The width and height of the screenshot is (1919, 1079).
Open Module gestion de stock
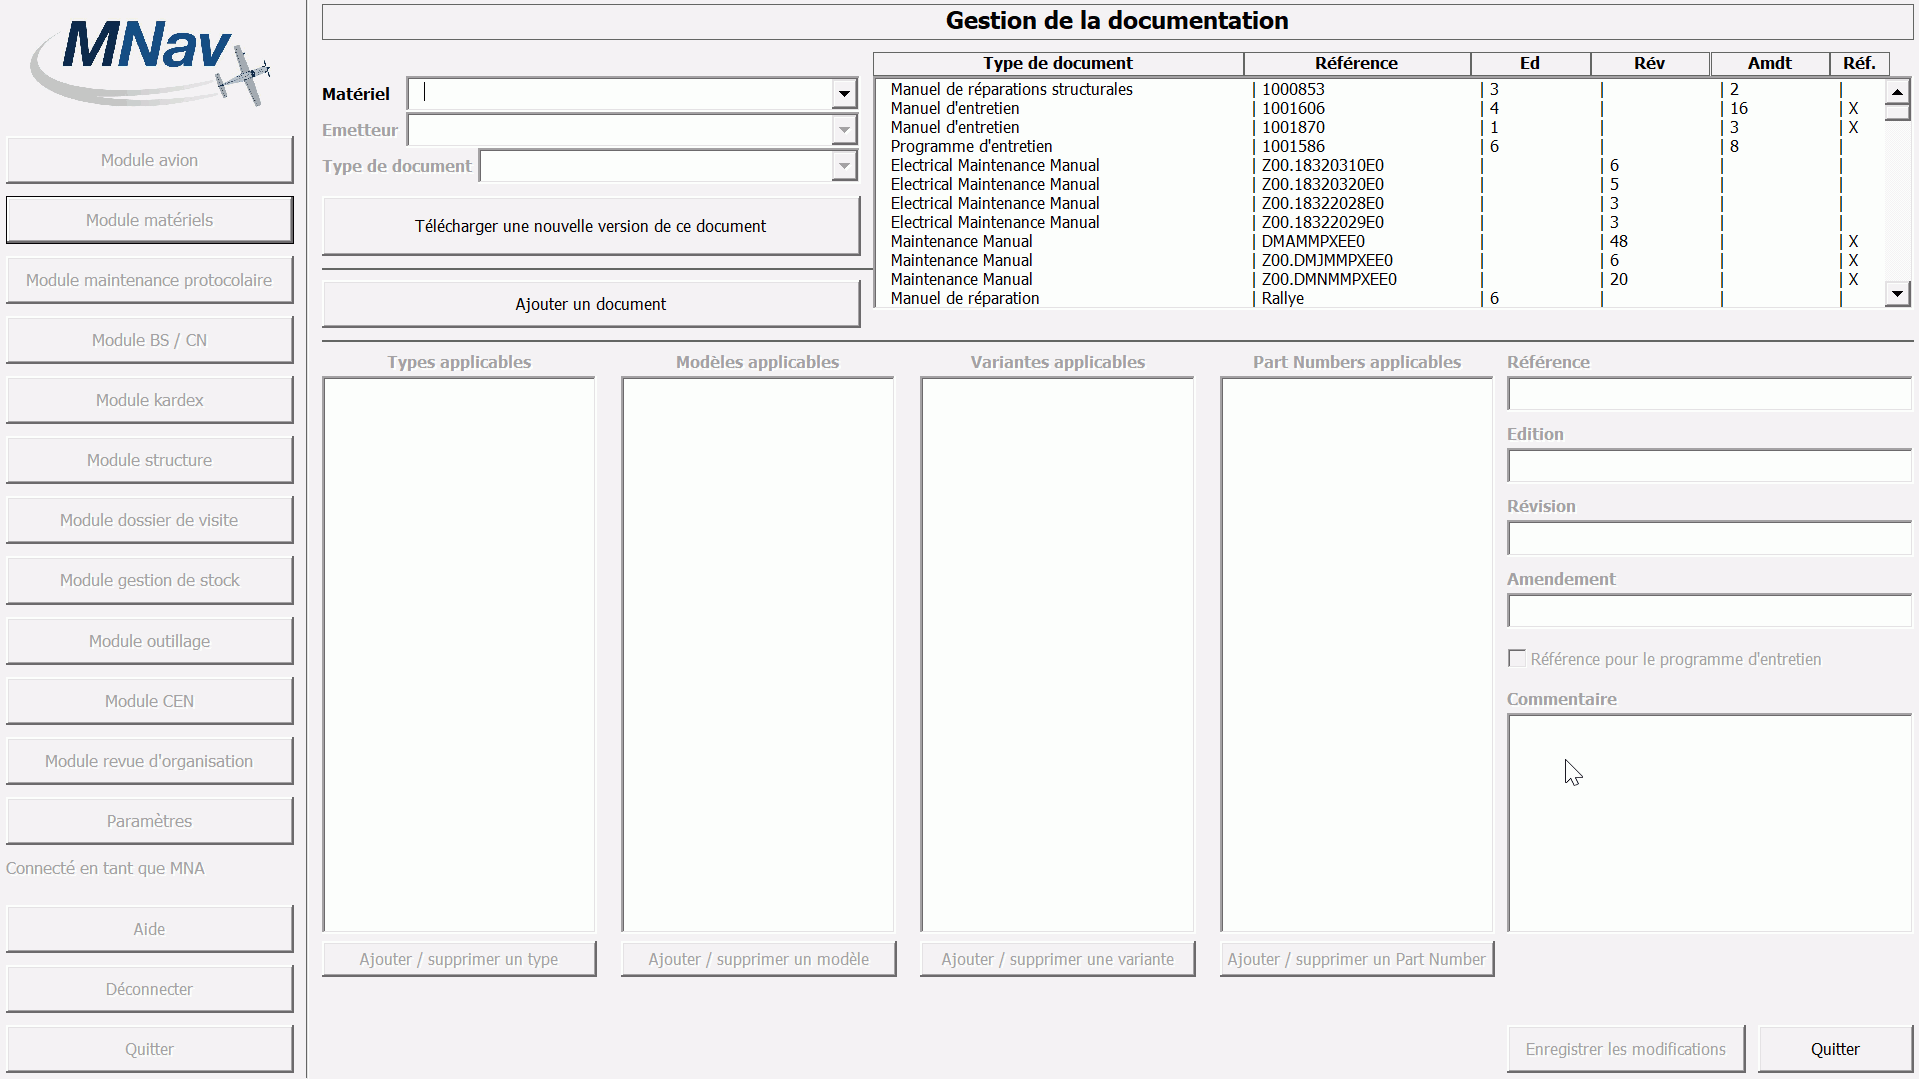click(149, 580)
